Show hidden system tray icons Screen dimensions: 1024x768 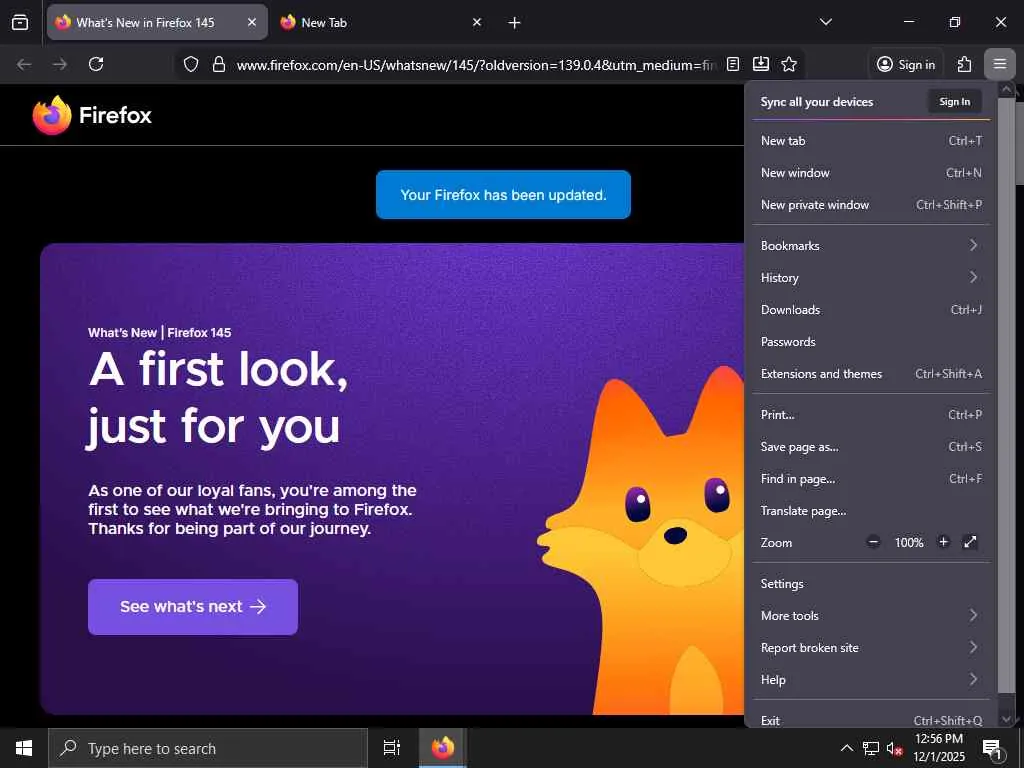pos(846,748)
